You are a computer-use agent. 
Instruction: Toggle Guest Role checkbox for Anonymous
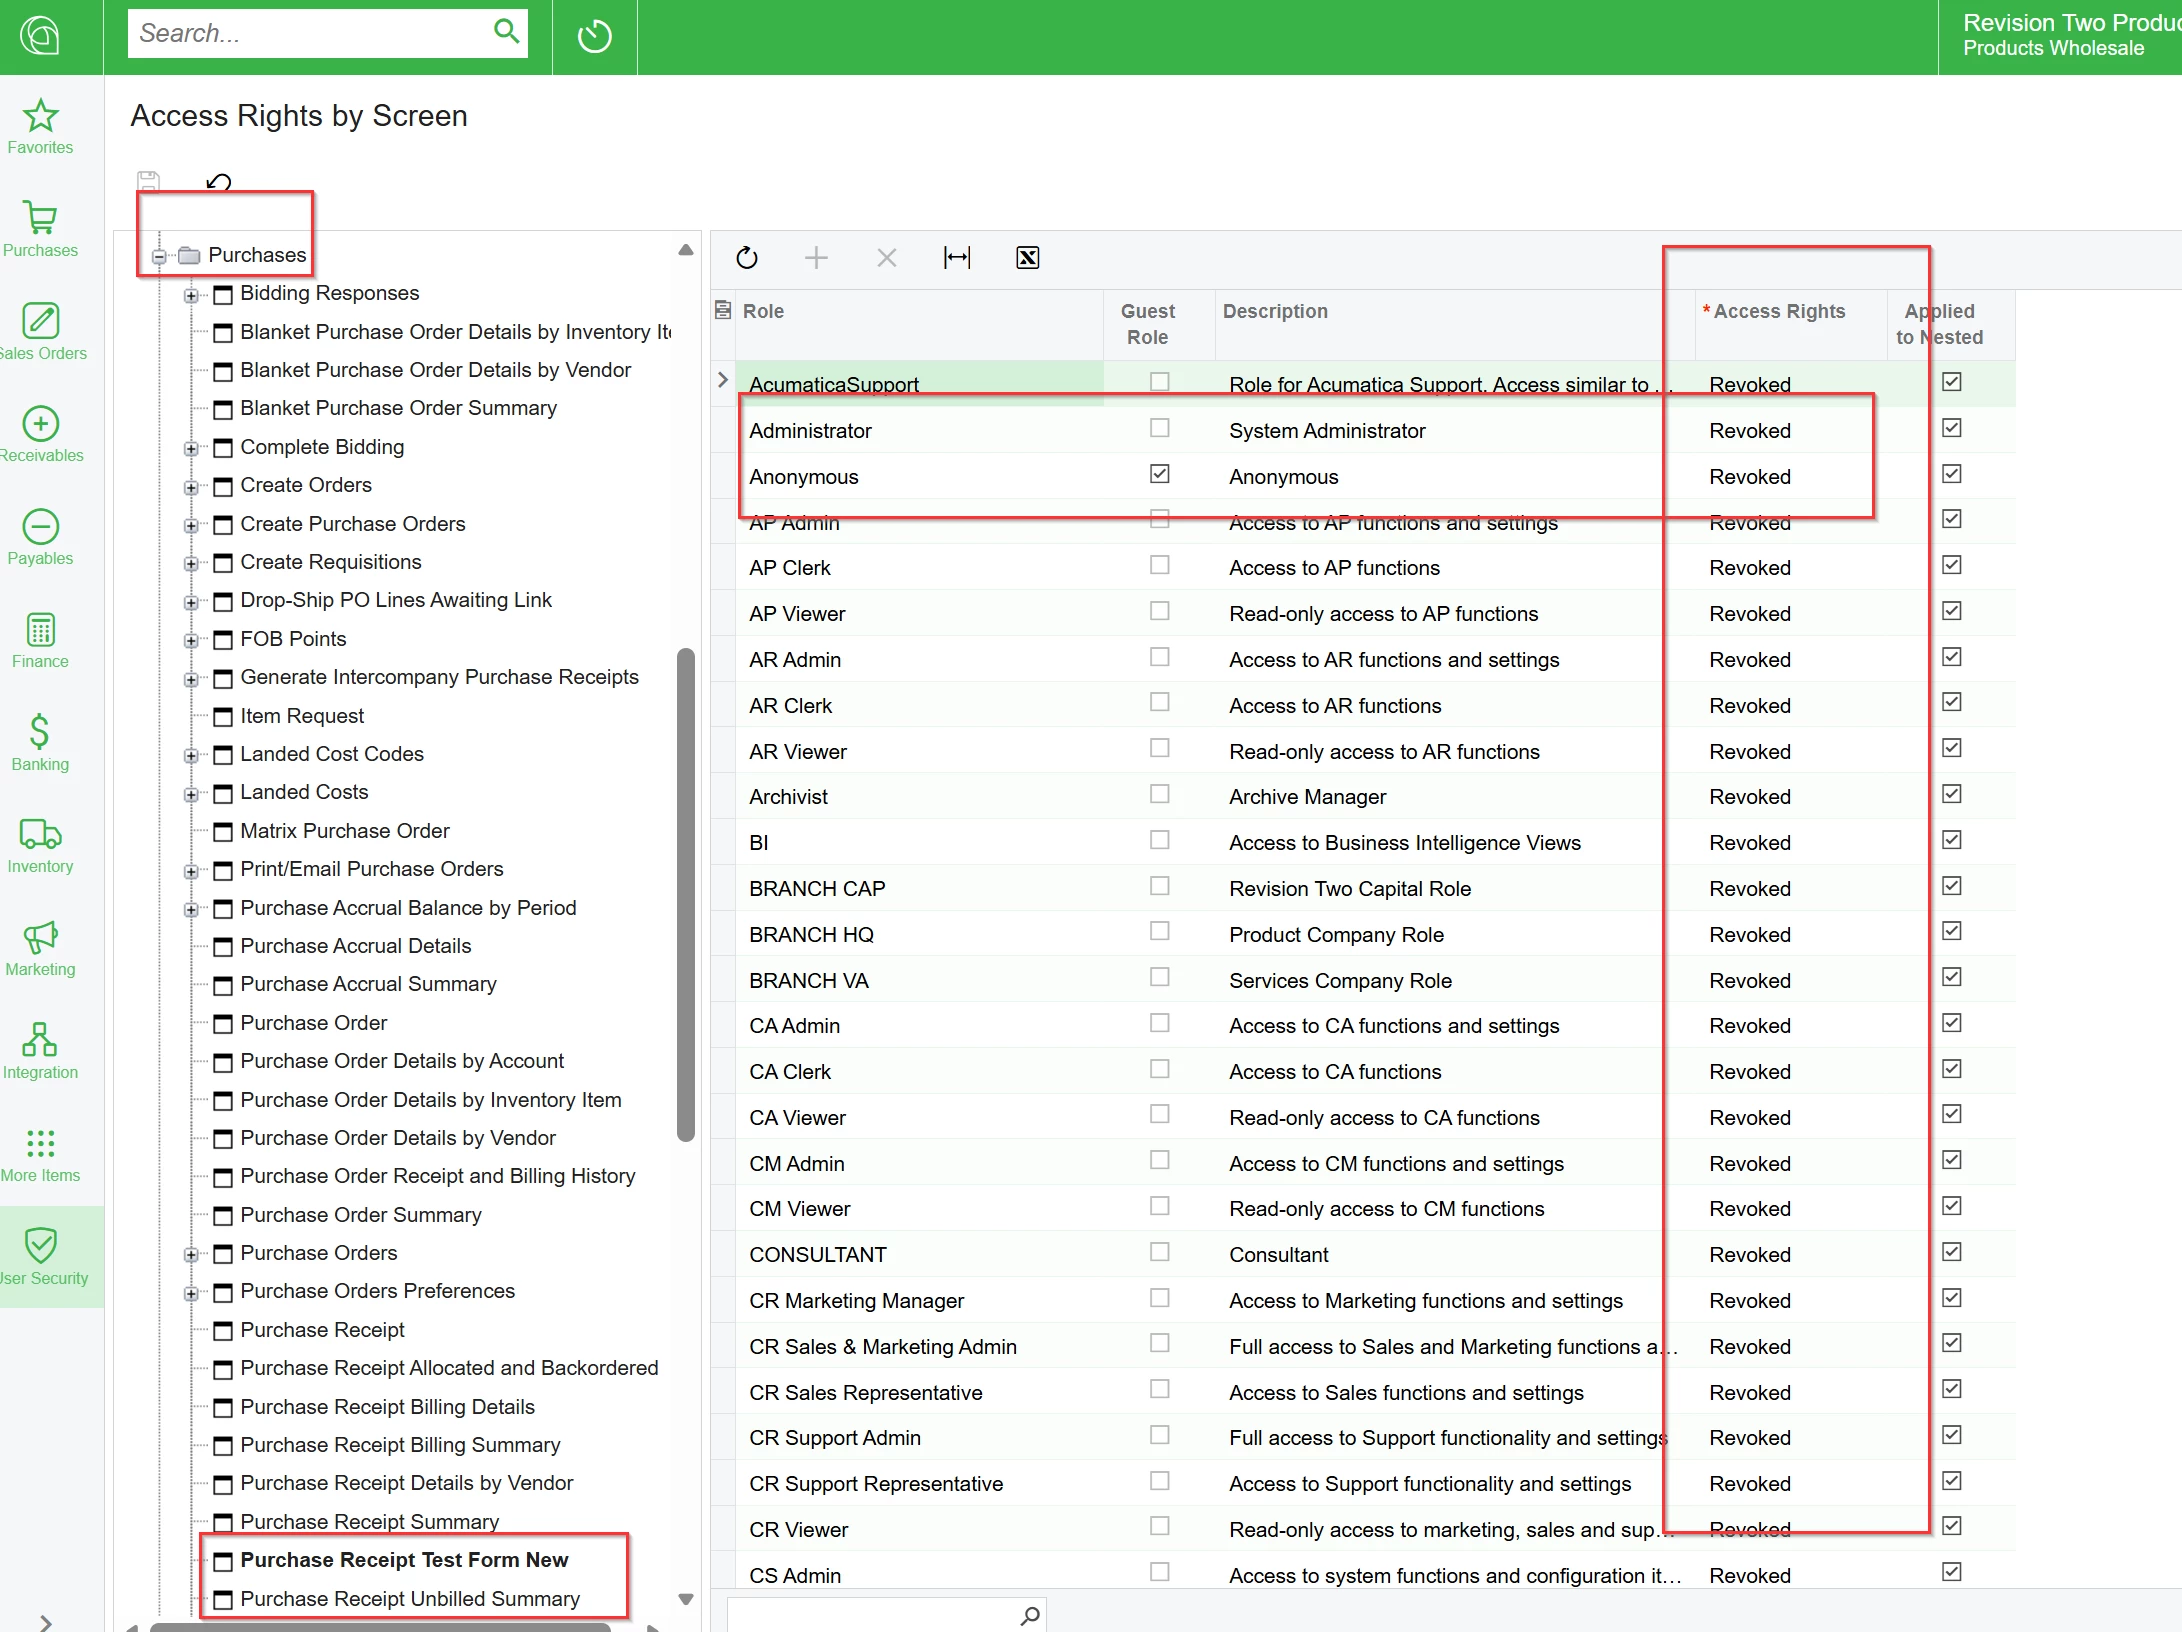[x=1159, y=474]
